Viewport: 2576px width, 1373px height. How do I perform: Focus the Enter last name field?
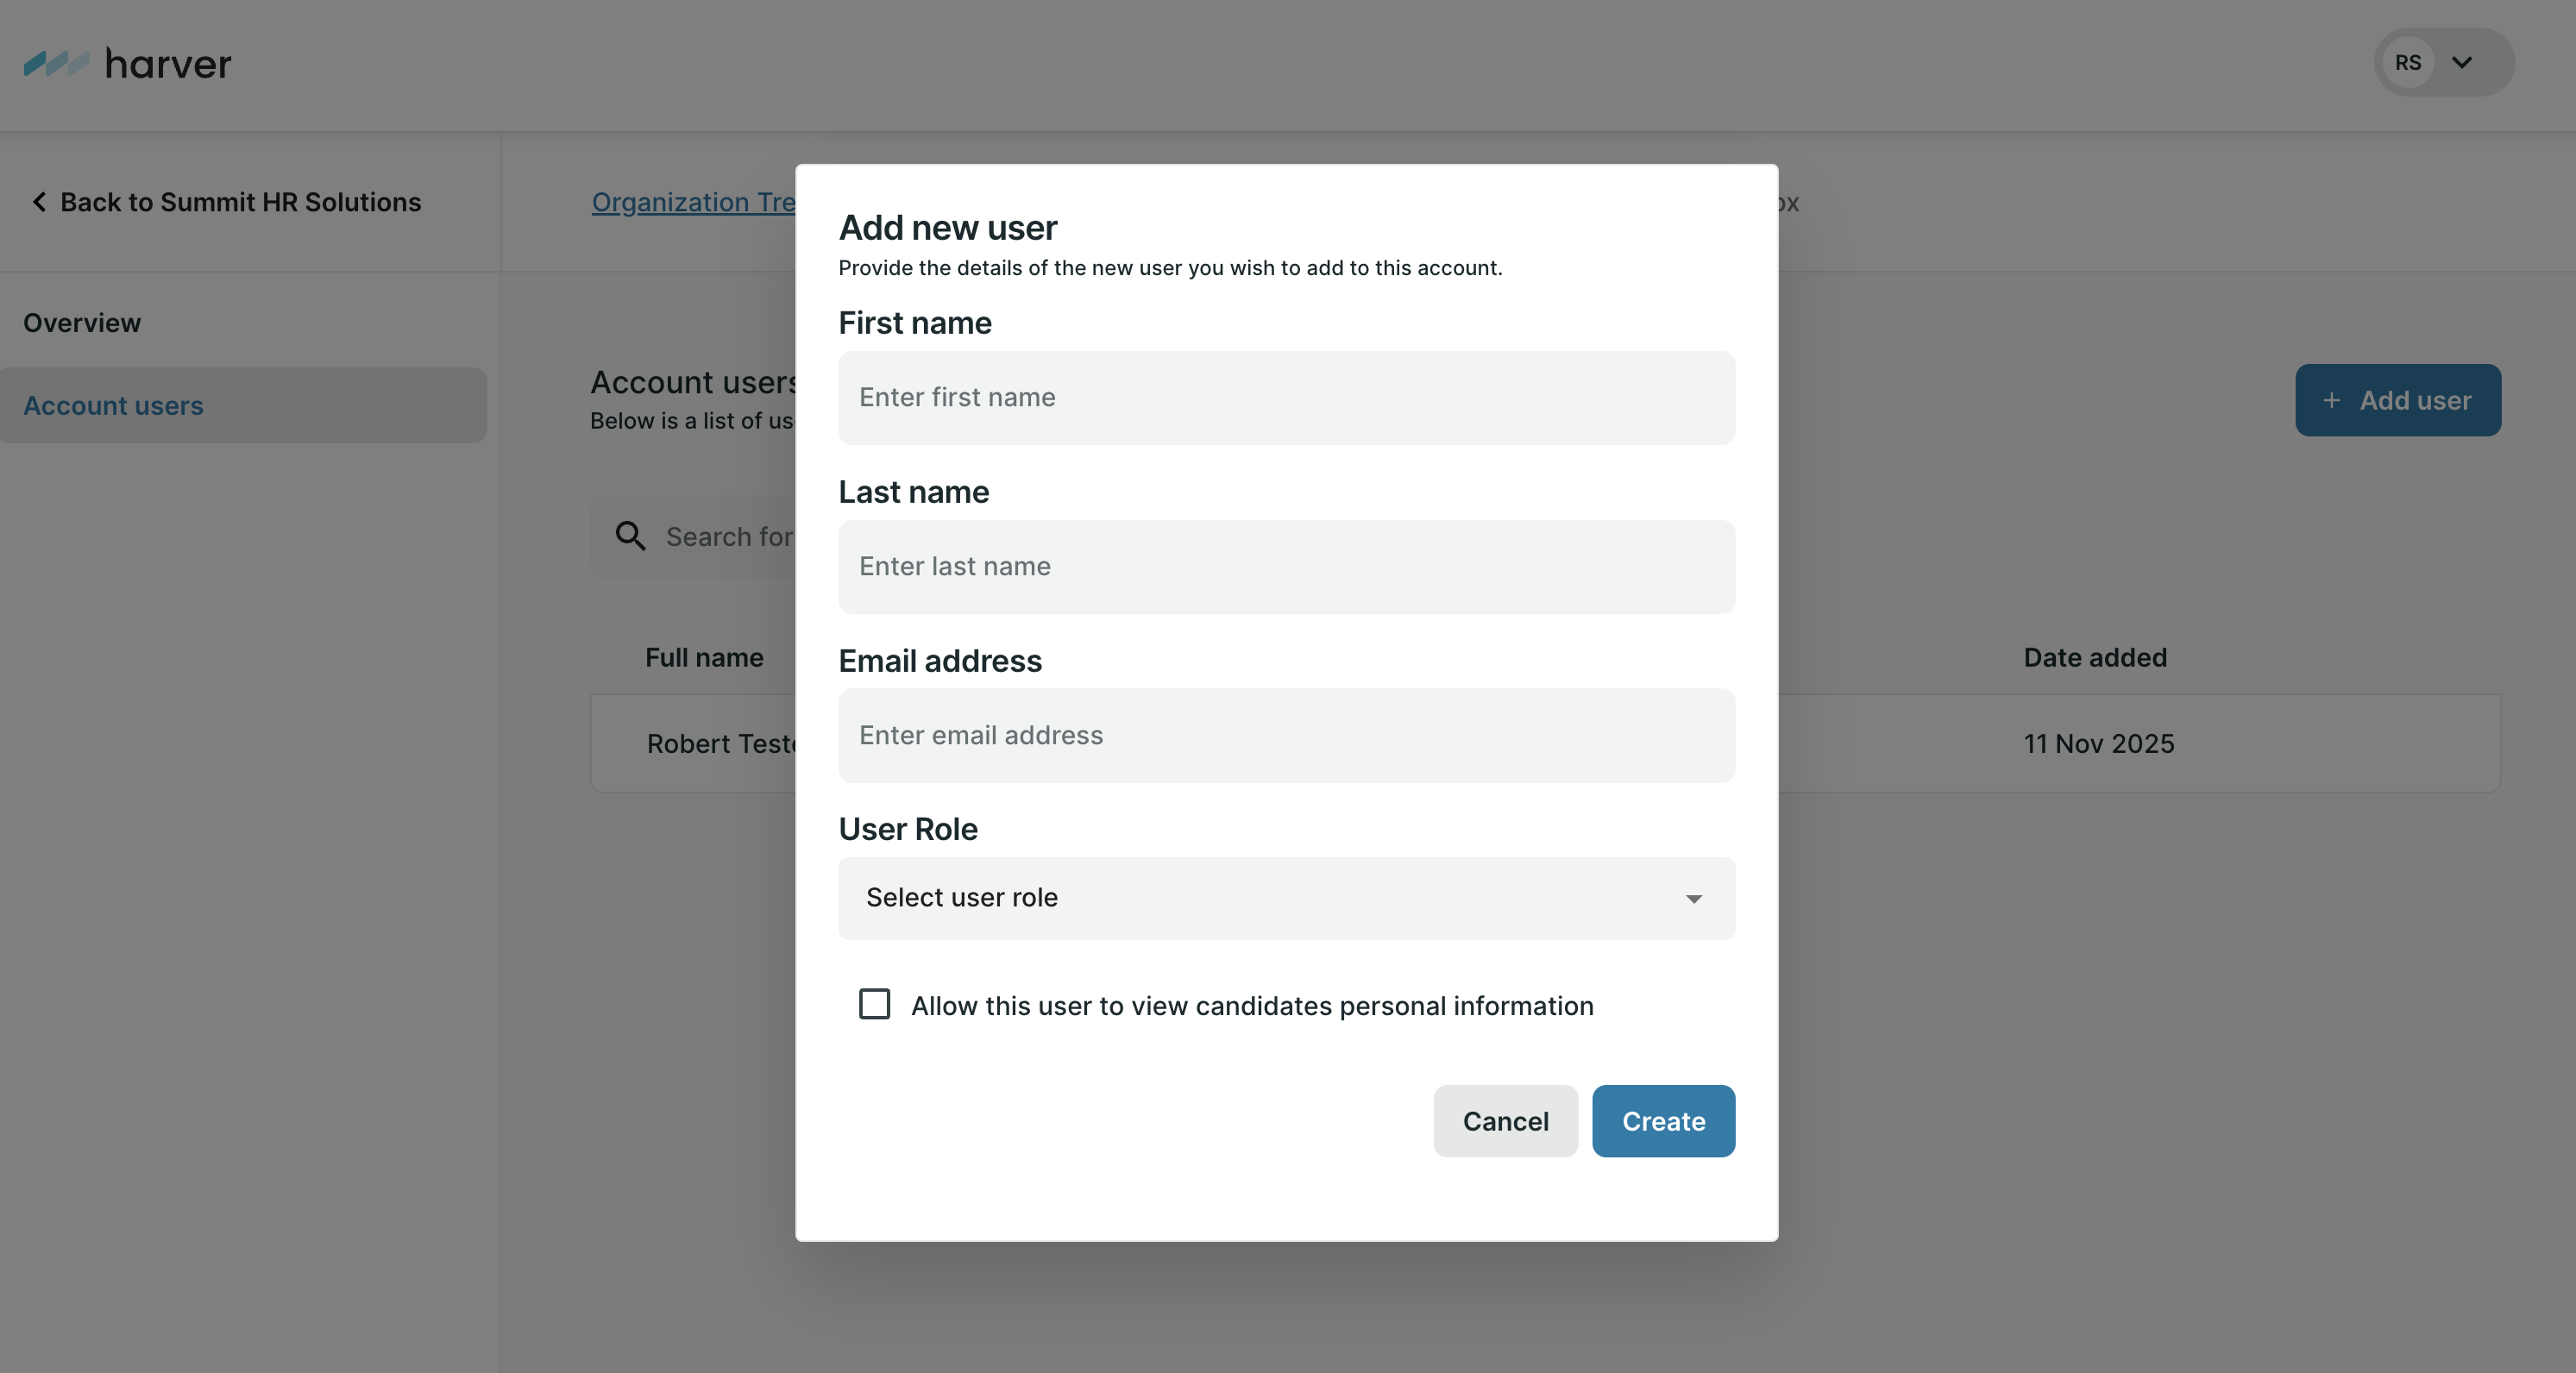(1286, 567)
